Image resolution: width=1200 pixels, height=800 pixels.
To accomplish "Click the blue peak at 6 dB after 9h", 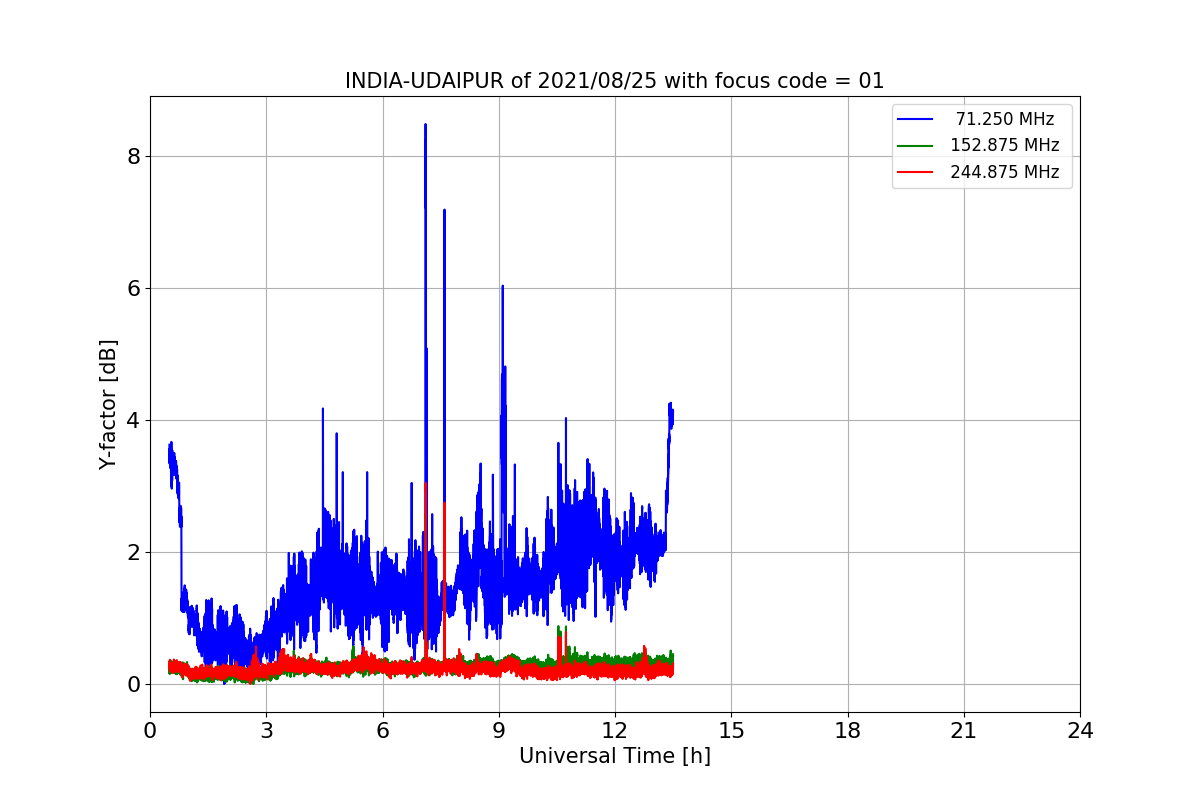I will point(502,287).
